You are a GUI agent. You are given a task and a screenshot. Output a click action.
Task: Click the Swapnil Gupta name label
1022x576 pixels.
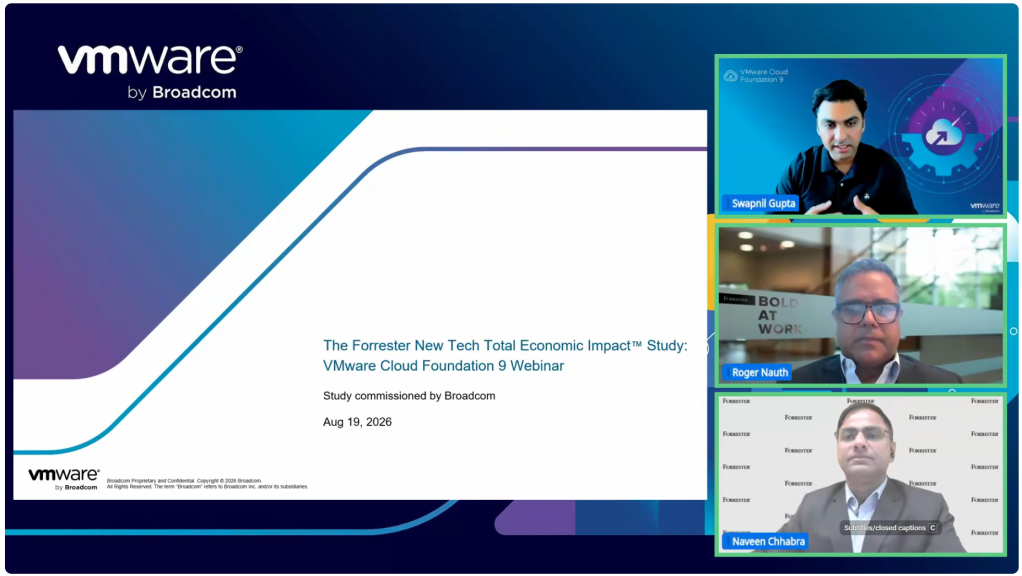763,203
